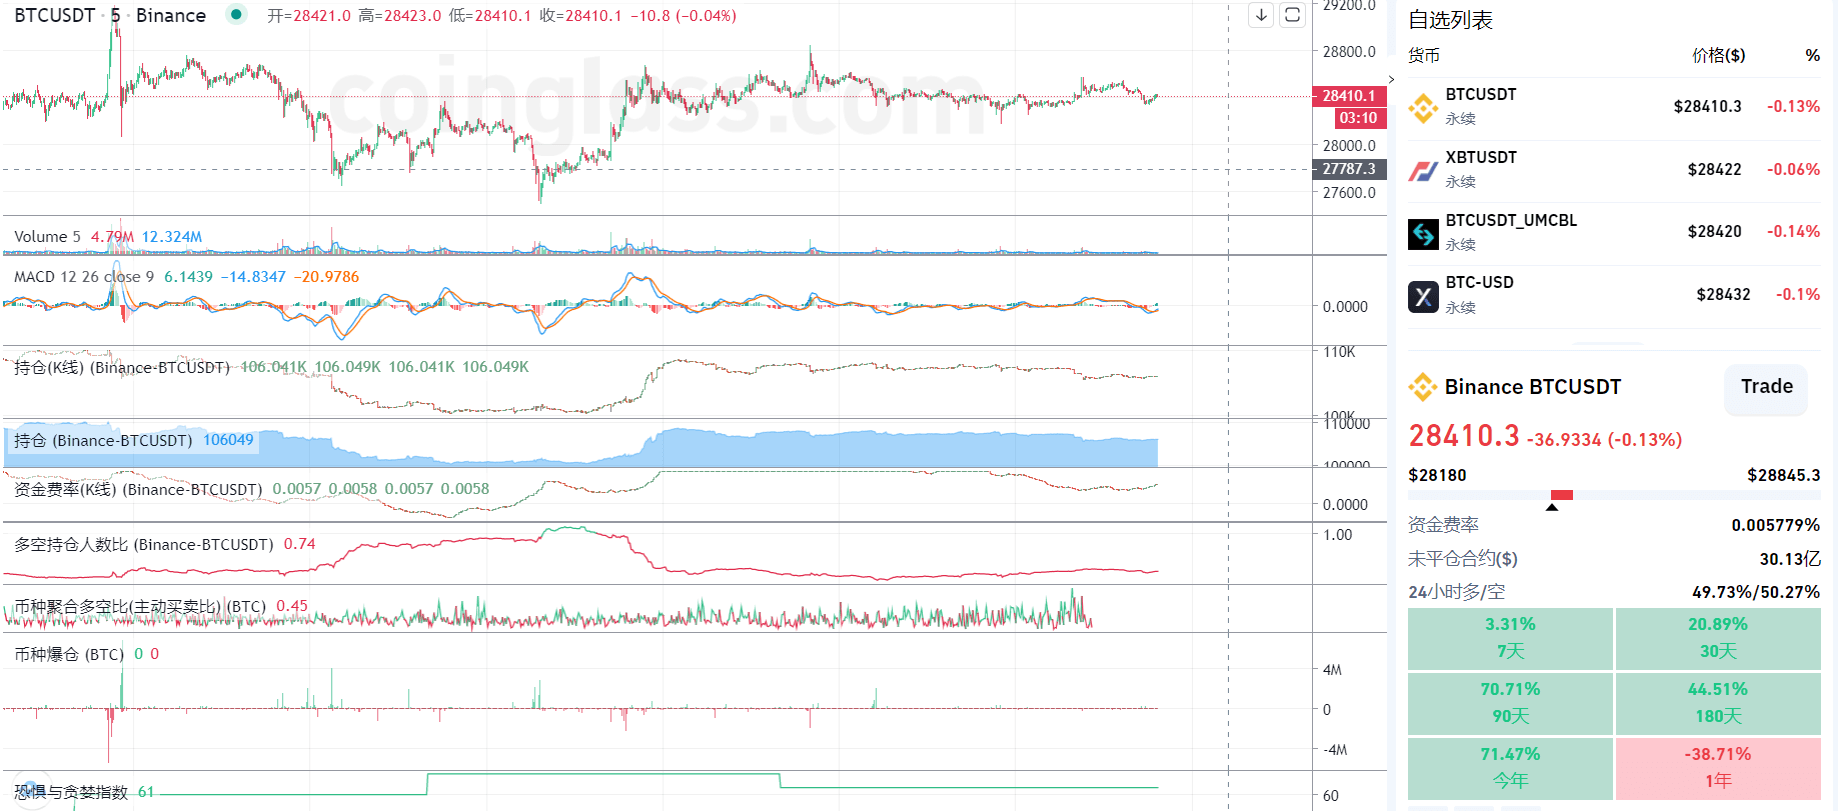This screenshot has width=1838, height=811.
Task: Select the 多空持仓人数比 indicator legend
Action: pos(143,544)
